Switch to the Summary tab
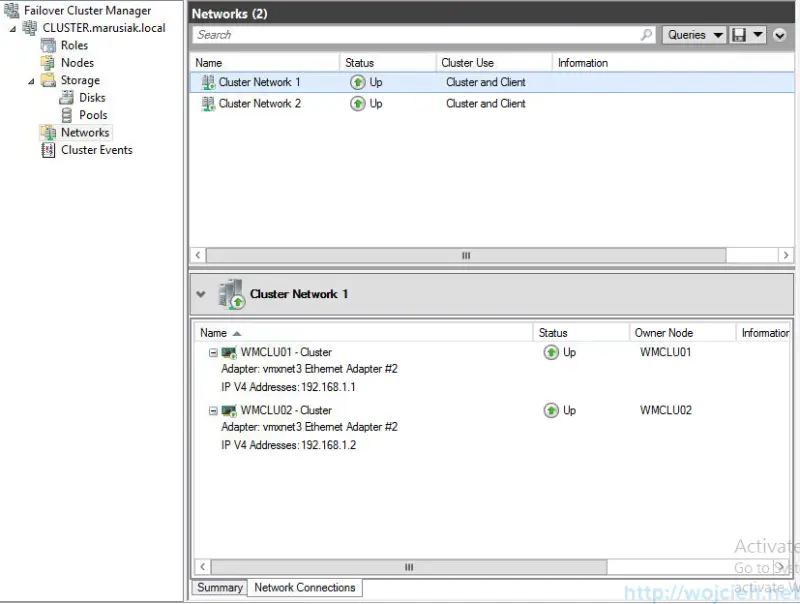The width and height of the screenshot is (800, 604). [219, 588]
